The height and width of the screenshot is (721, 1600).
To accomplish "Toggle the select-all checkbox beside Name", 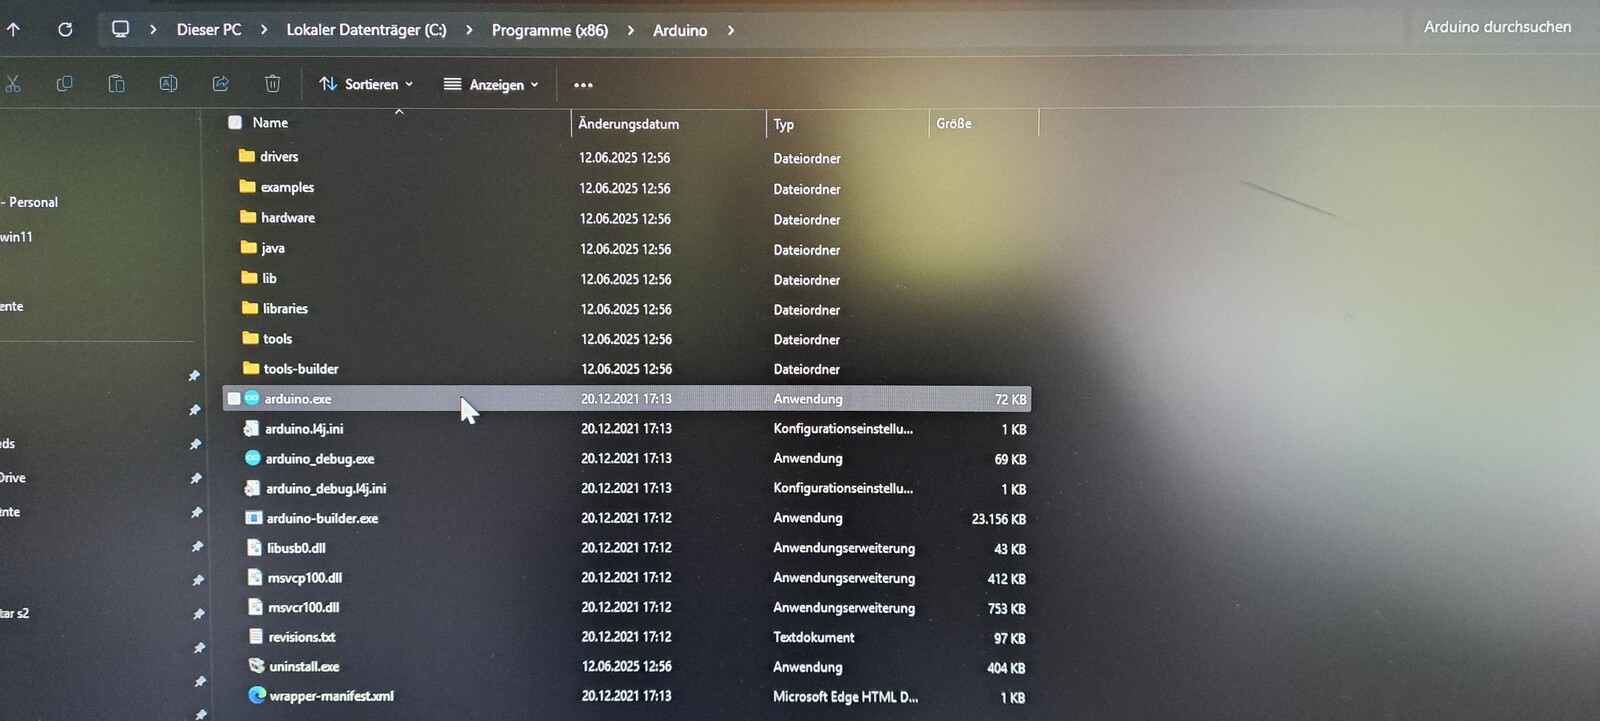I will tap(235, 122).
